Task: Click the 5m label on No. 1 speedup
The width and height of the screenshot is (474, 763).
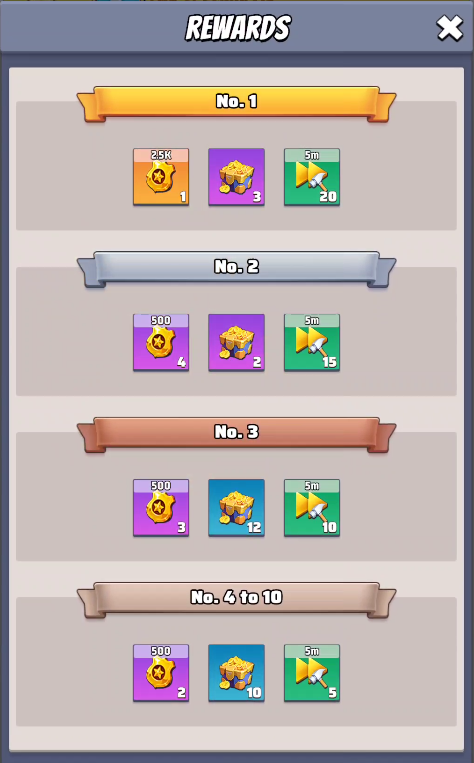Action: click(312, 155)
